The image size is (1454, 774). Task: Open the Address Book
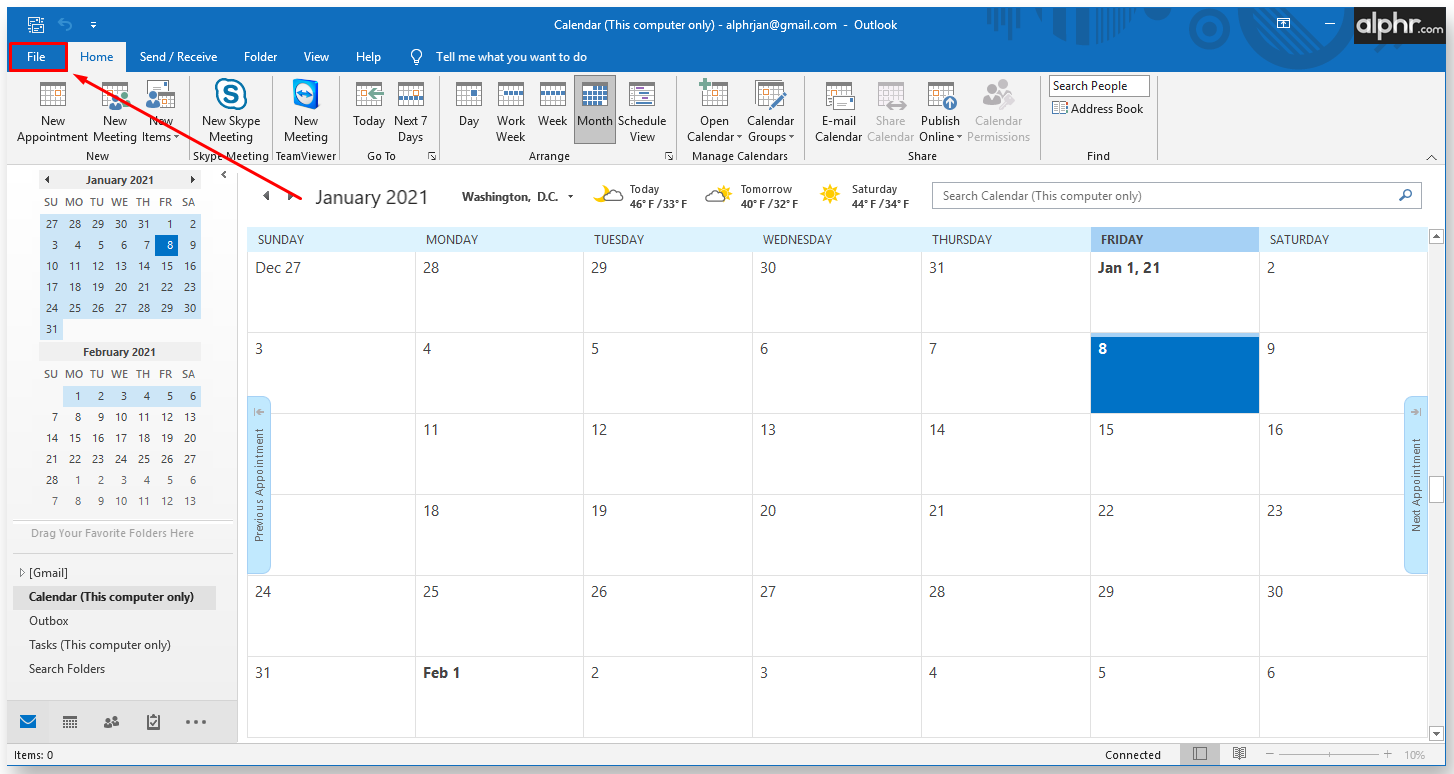pyautogui.click(x=1098, y=109)
